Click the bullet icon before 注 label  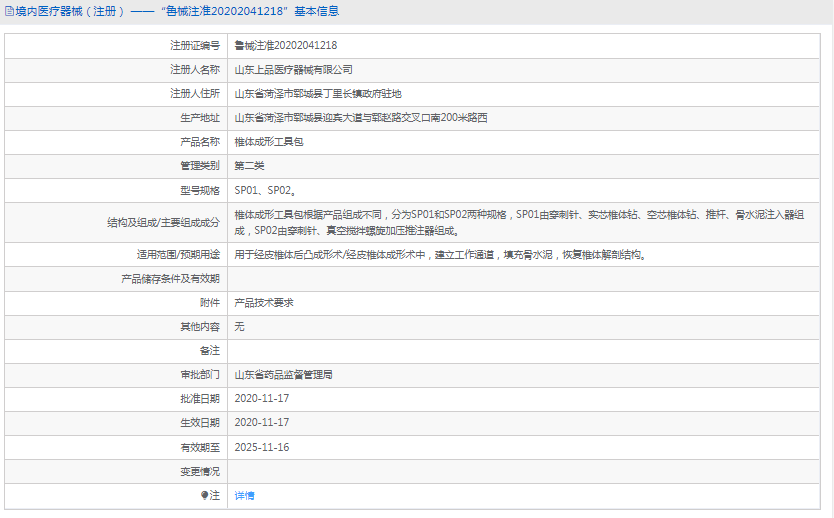point(204,495)
